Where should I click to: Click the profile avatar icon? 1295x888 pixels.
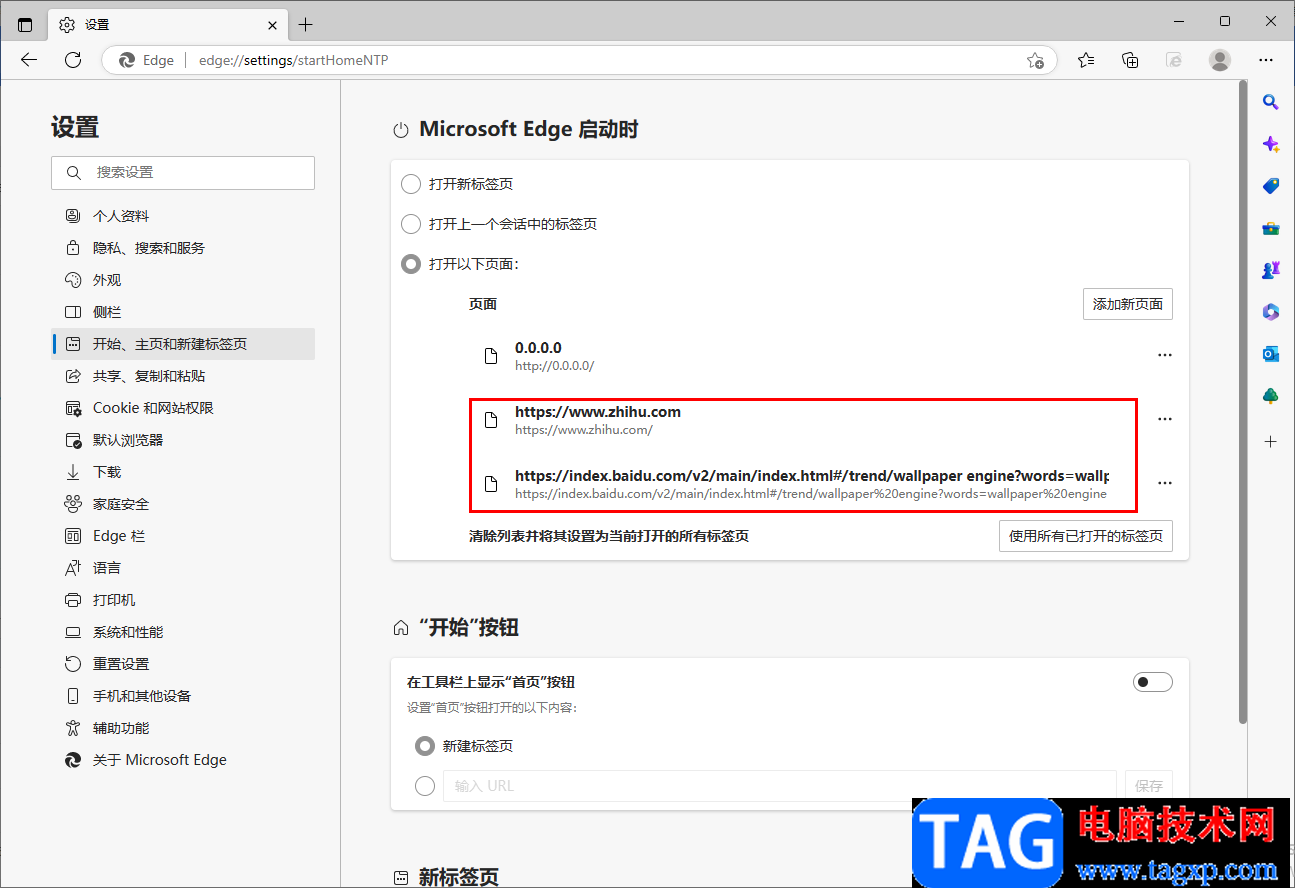point(1220,60)
